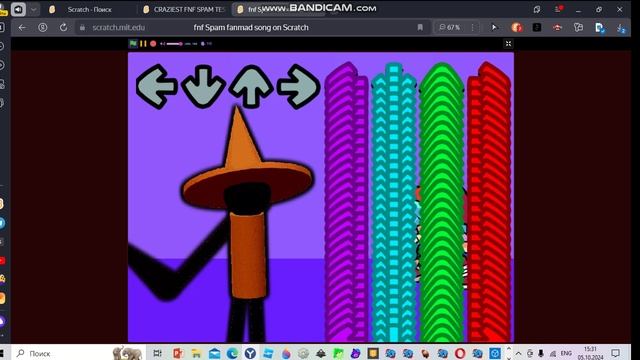Screen dimensions: 640x360
Task: Click the green flag to start the project
Action: pos(133,43)
